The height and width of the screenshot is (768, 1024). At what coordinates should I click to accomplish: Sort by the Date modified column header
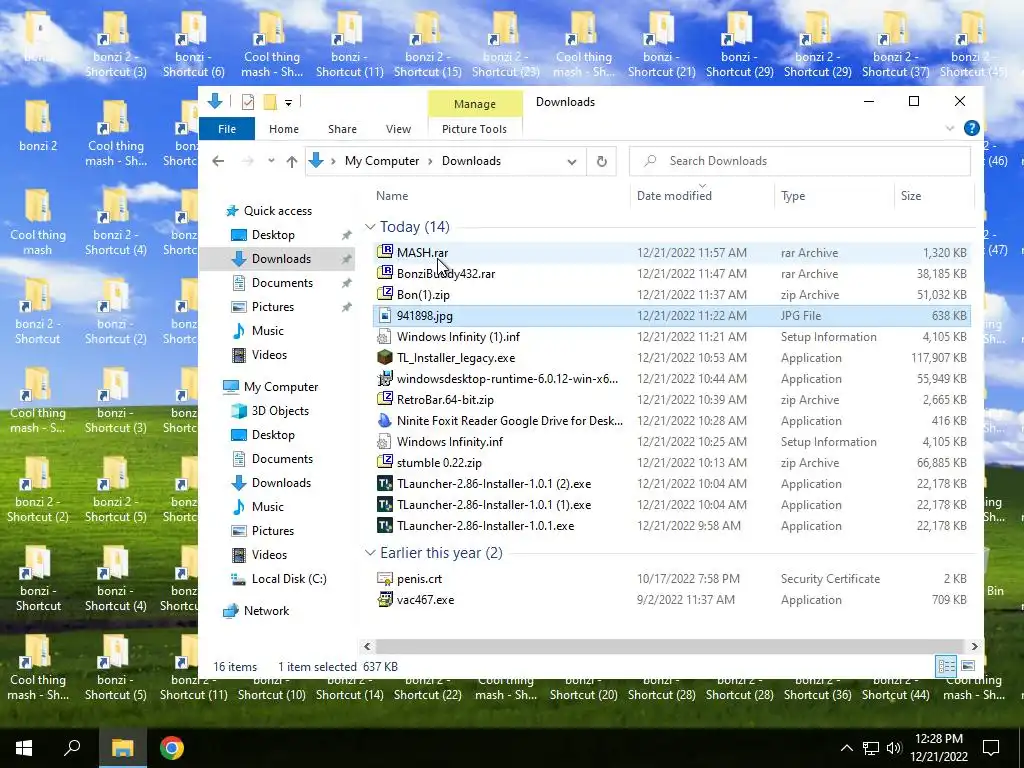674,196
